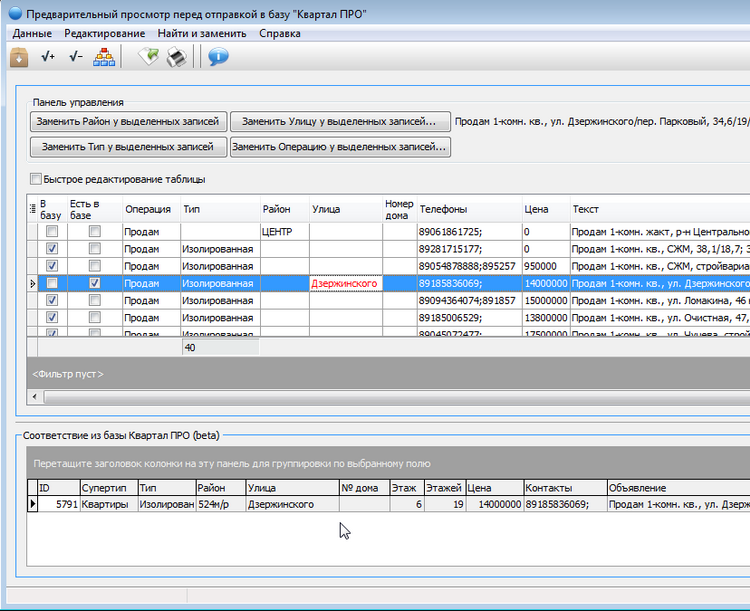Click the uncheck-all (√−) toolbar icon
The width and height of the screenshot is (750, 611).
click(76, 58)
